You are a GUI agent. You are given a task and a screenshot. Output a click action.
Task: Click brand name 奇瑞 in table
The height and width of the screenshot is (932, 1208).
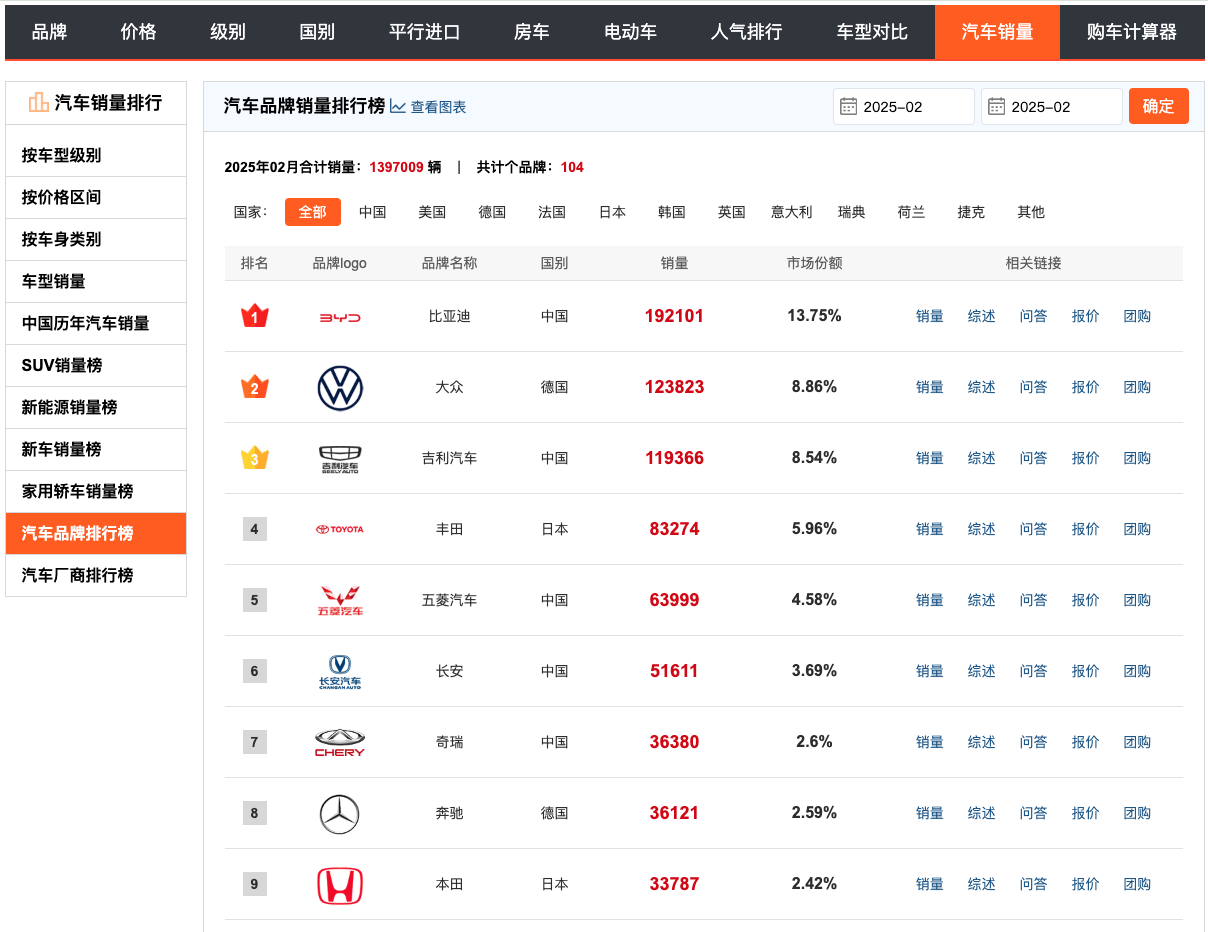[450, 742]
